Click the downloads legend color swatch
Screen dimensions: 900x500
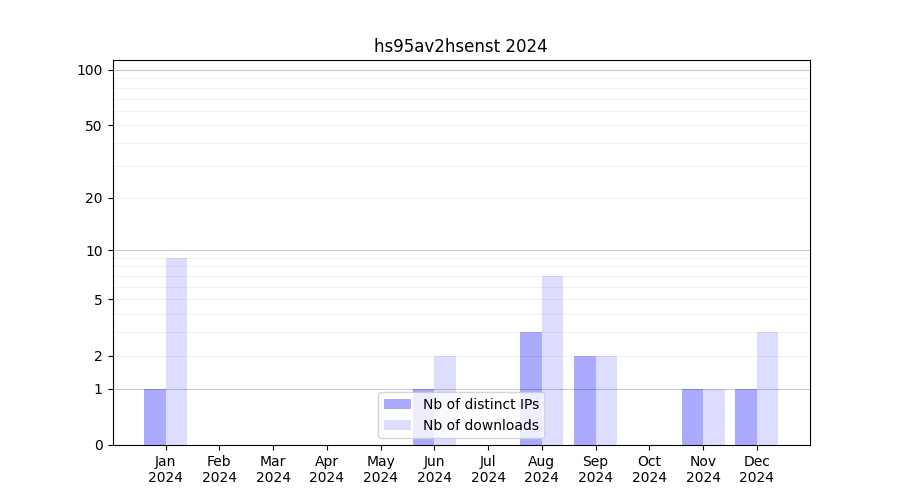397,425
